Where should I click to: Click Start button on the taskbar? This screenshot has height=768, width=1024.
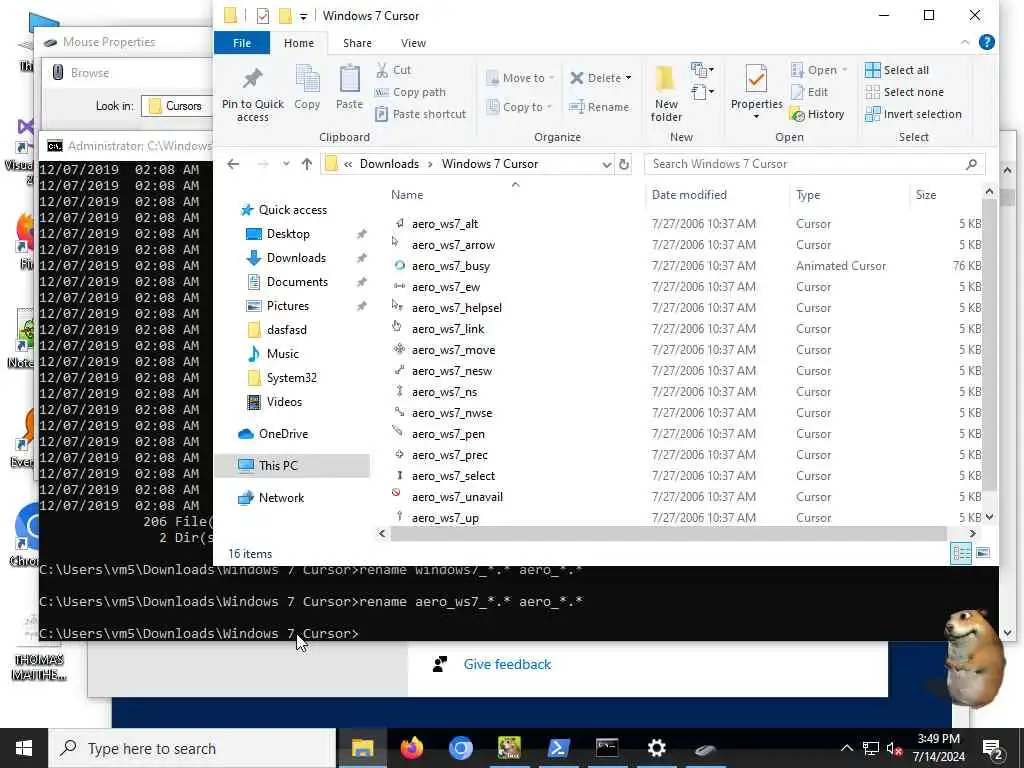pyautogui.click(x=24, y=748)
